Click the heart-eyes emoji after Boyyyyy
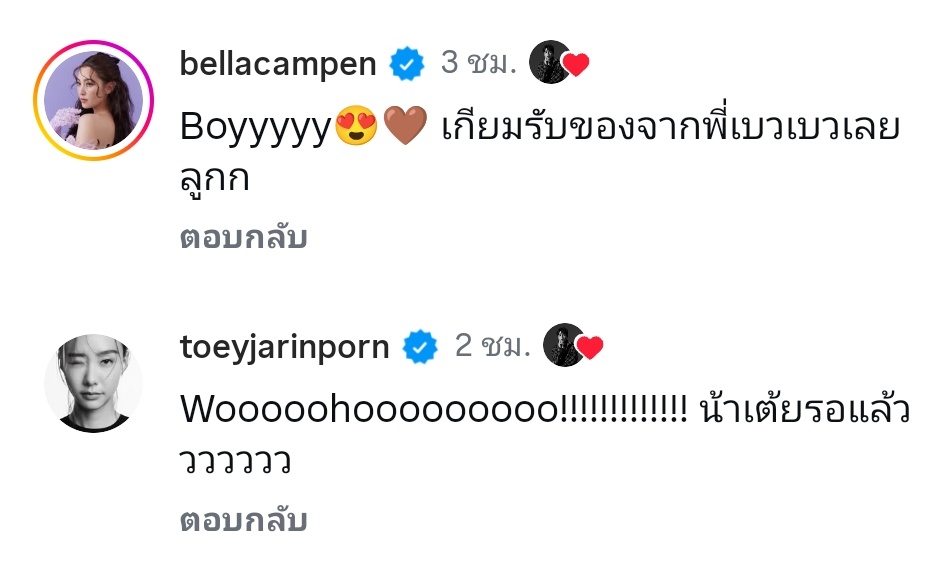 pos(356,126)
